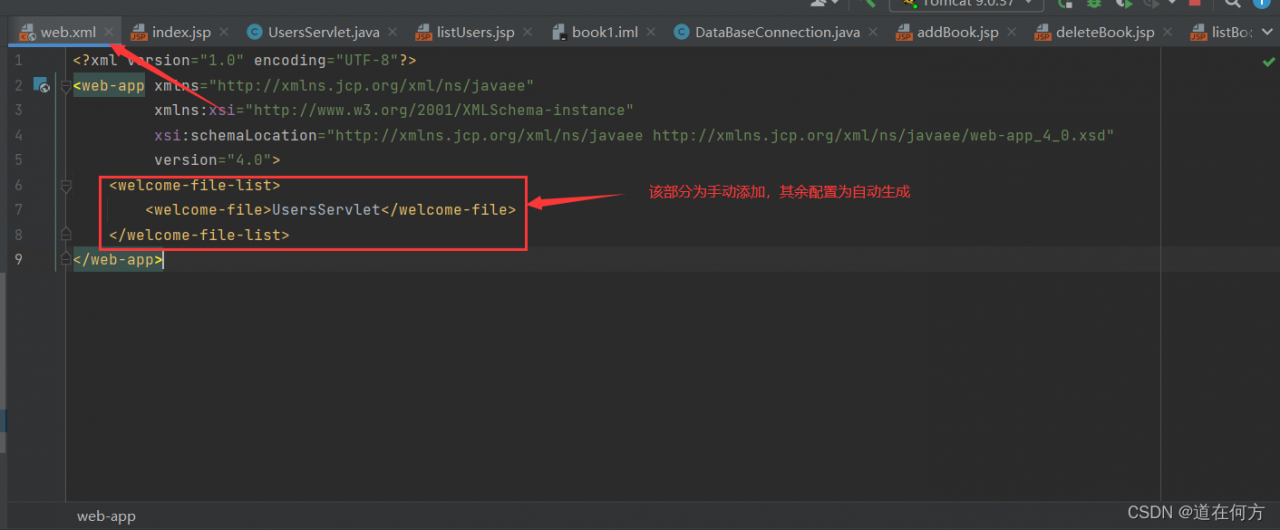Close the web.xml tab
Viewport: 1280px width, 530px height.
[109, 33]
